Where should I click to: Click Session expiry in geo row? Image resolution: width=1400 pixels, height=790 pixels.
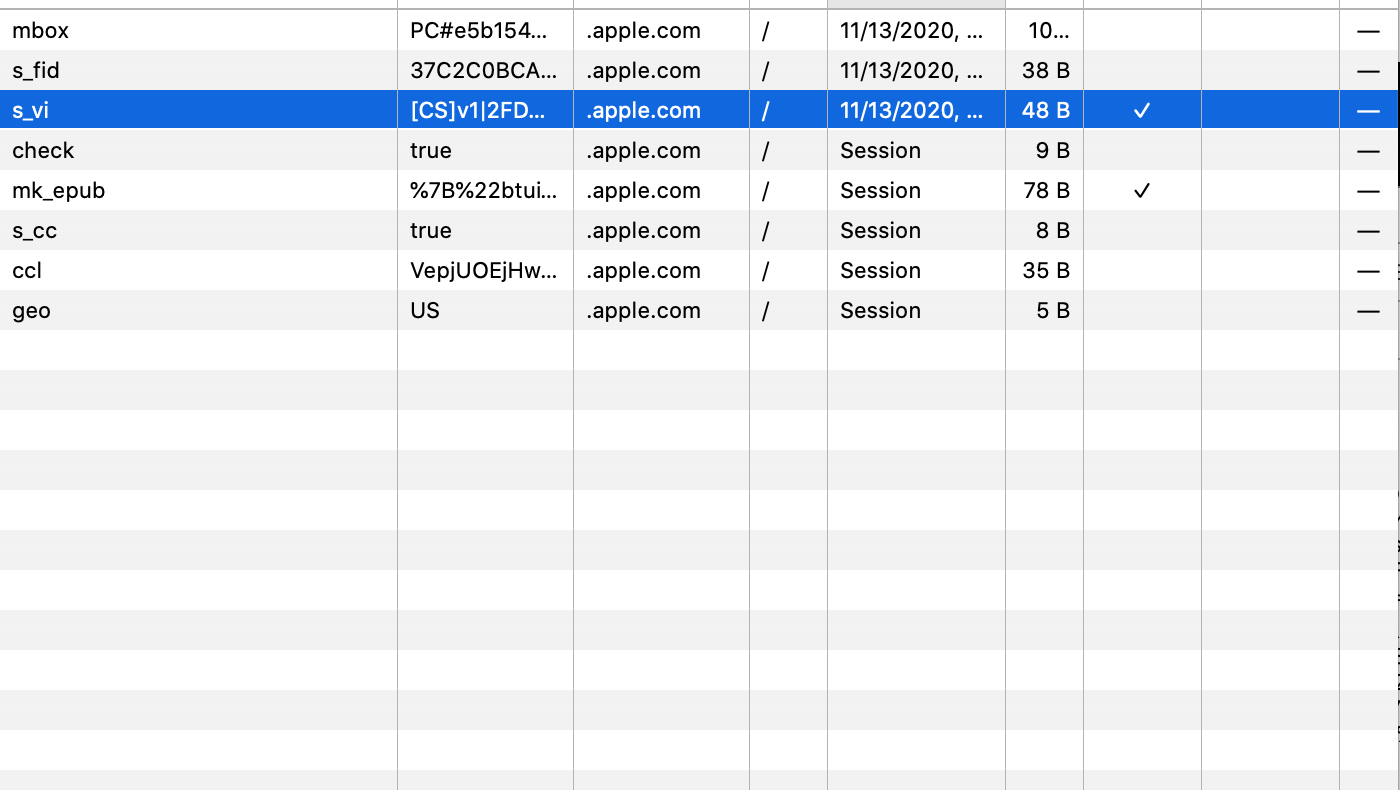[880, 311]
